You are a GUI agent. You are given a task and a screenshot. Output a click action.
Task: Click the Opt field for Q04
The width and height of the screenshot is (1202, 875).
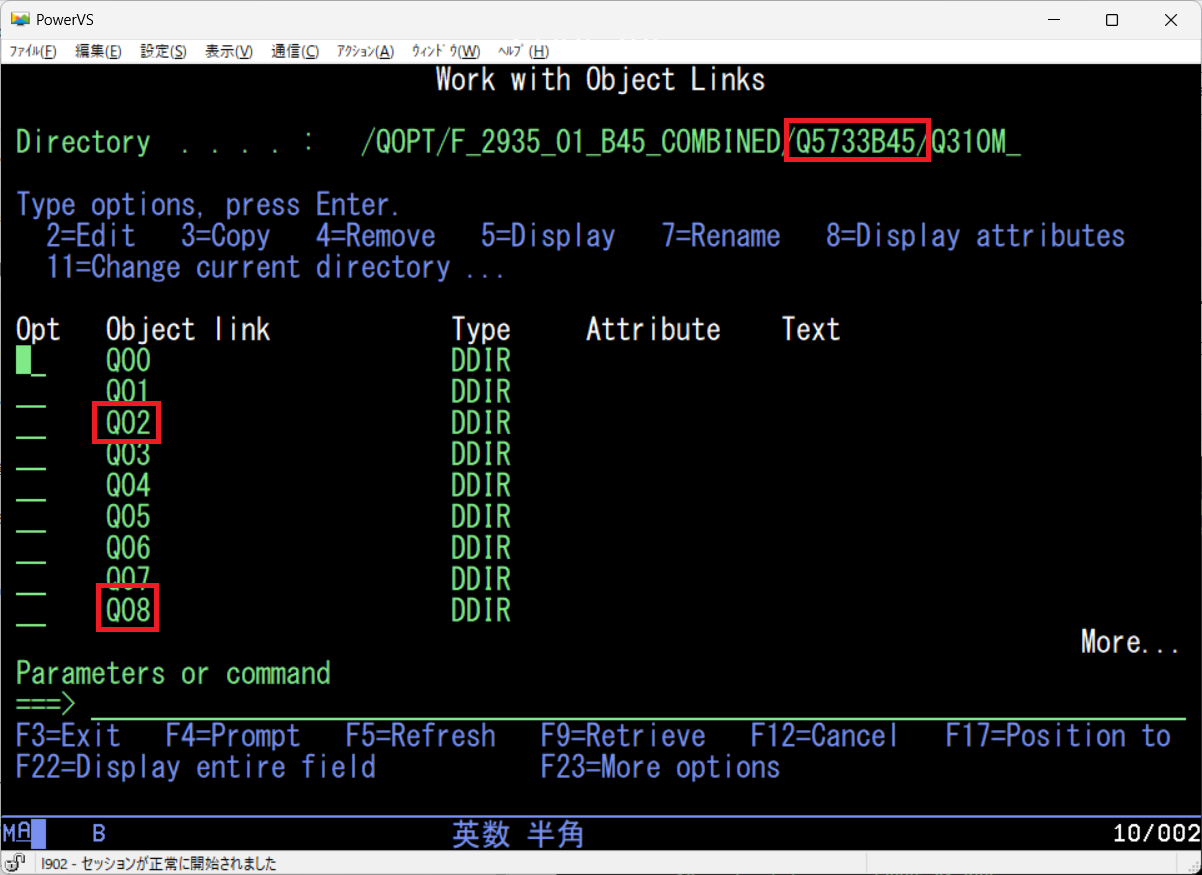click(x=30, y=485)
